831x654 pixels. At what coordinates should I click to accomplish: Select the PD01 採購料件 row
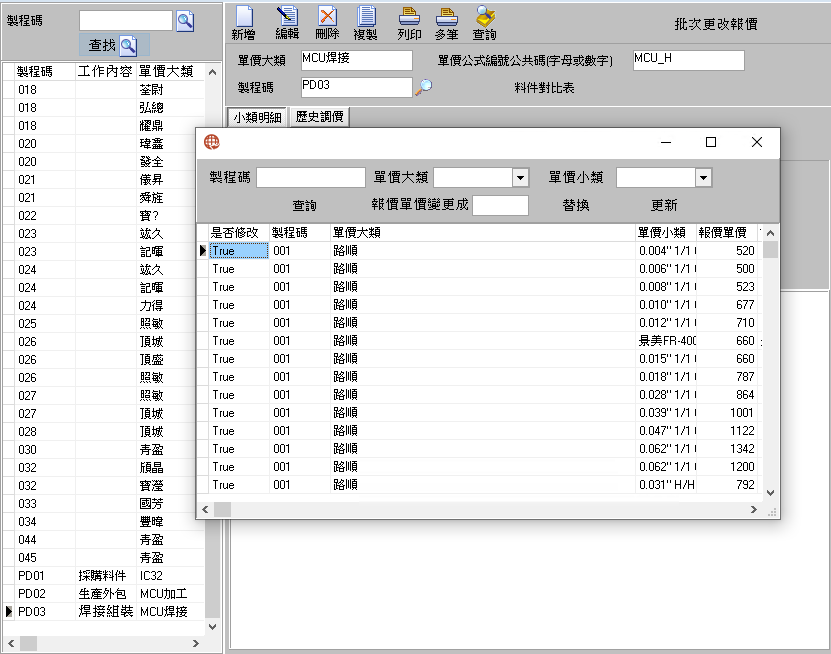[x=104, y=576]
